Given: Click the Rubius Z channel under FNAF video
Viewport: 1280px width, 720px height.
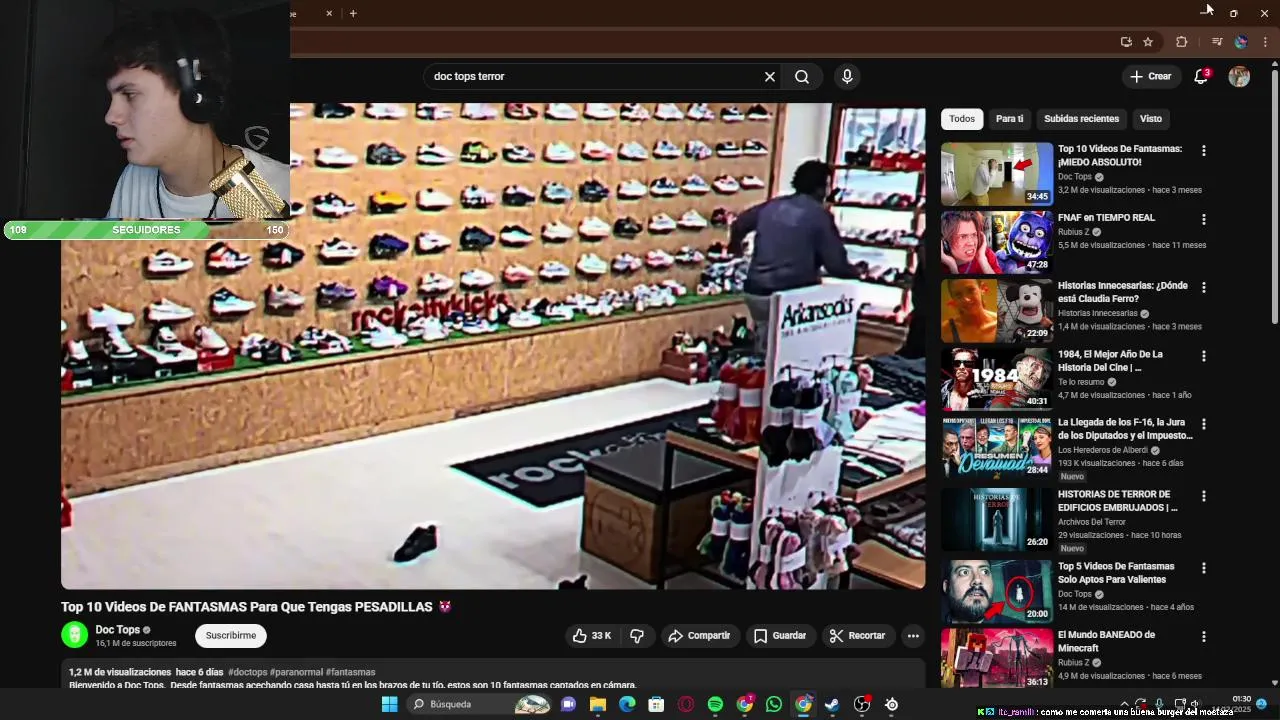Looking at the screenshot, I should [1074, 232].
